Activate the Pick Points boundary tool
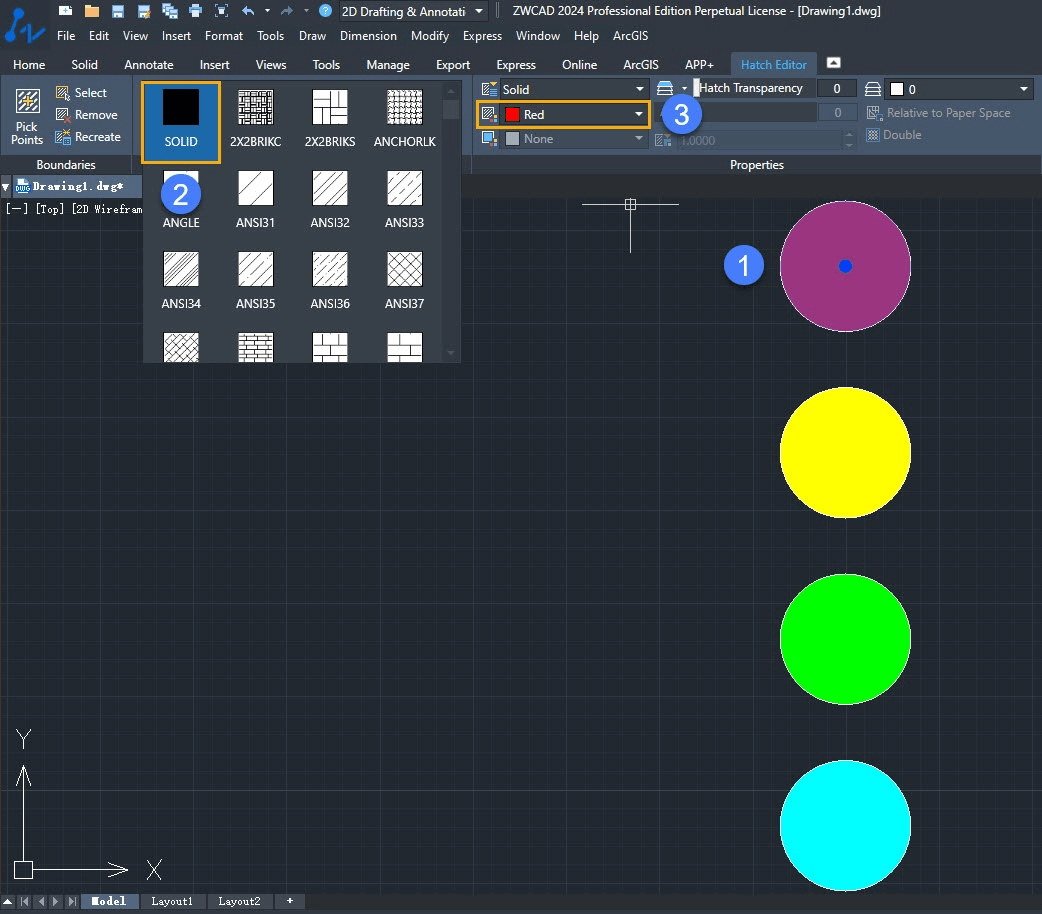 pos(27,117)
